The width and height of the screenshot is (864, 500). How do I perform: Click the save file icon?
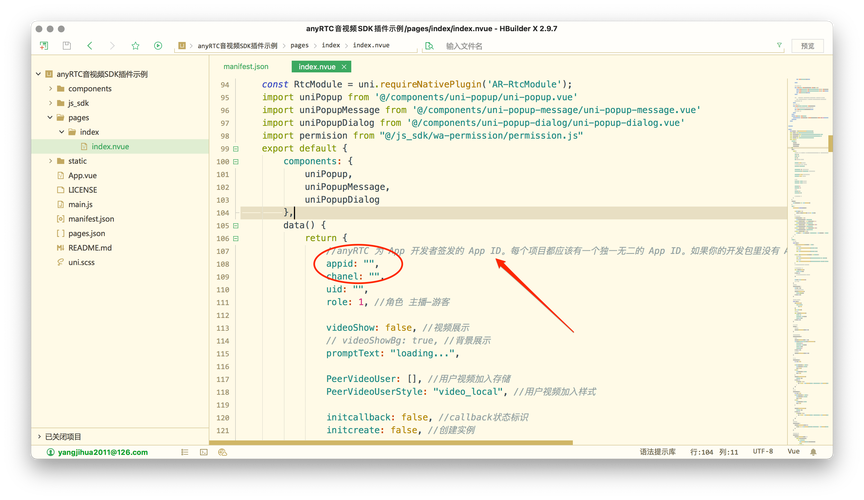67,46
